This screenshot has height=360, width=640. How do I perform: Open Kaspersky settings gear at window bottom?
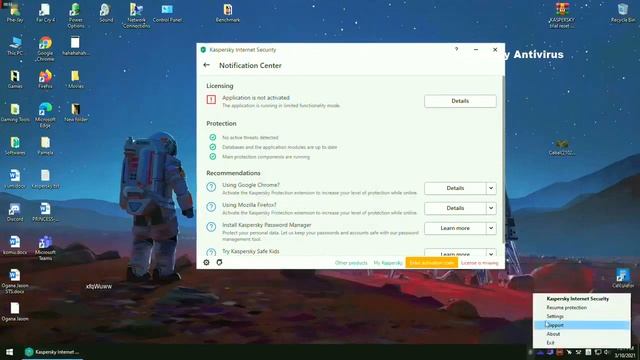point(207,262)
